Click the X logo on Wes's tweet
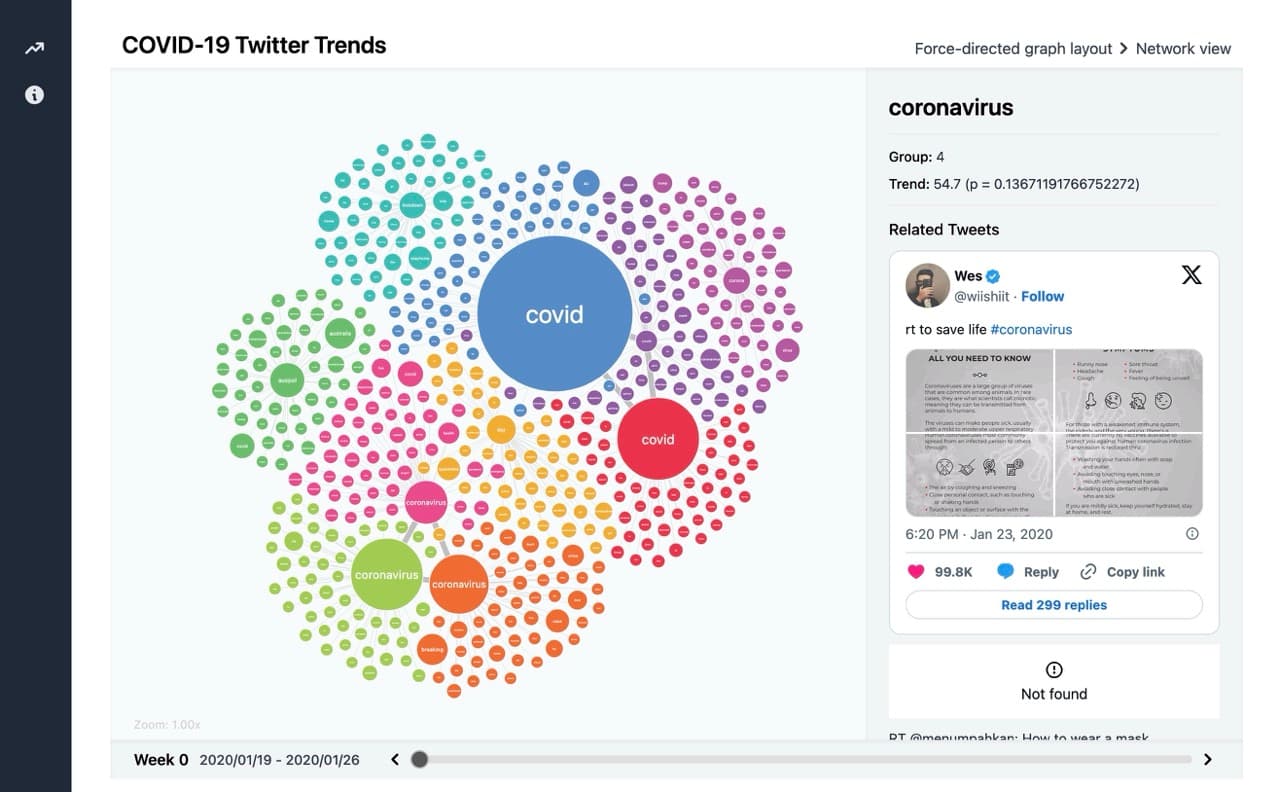The width and height of the screenshot is (1280, 792). pyautogui.click(x=1191, y=274)
